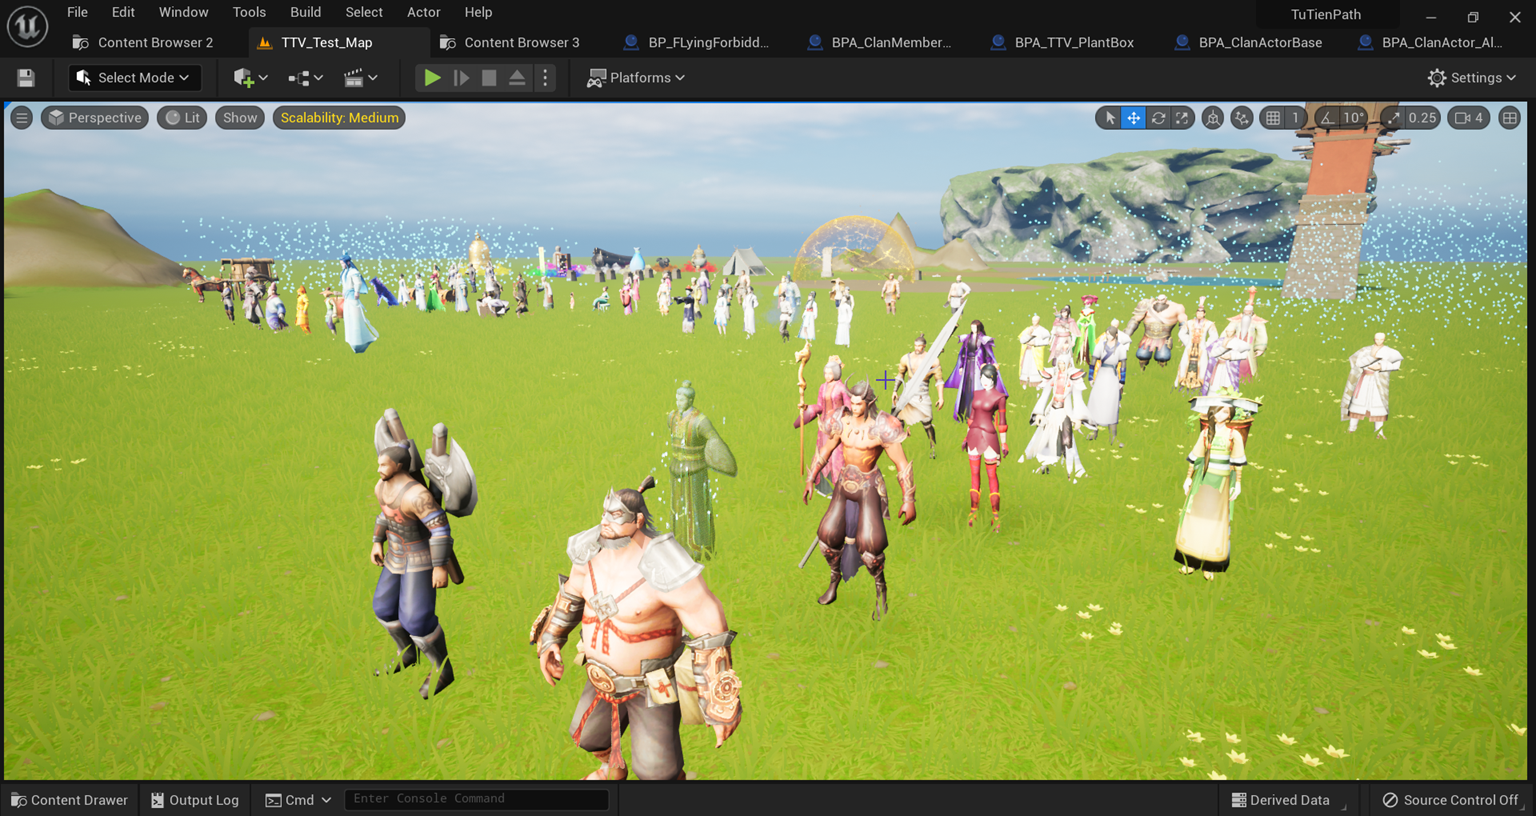The image size is (1536, 816).
Task: Click the viewport layout maximize icon
Action: (1510, 118)
